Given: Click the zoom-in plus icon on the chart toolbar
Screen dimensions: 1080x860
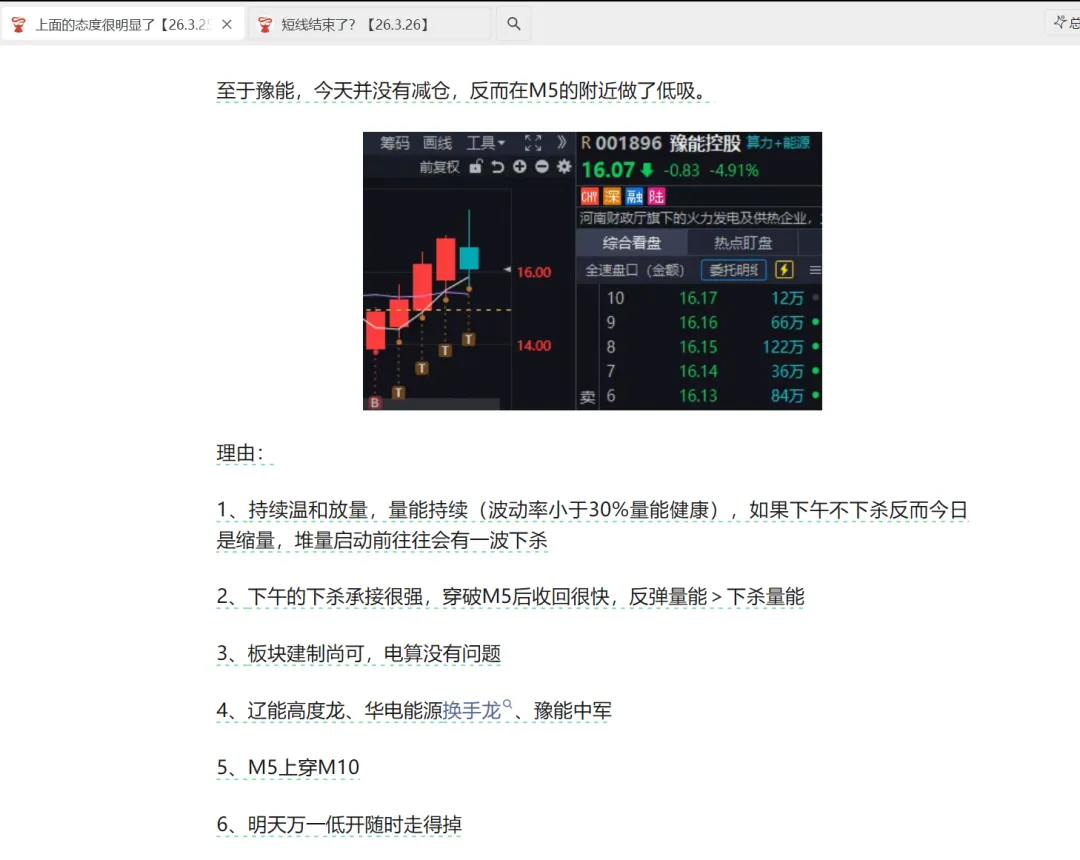Looking at the screenshot, I should click(x=520, y=167).
